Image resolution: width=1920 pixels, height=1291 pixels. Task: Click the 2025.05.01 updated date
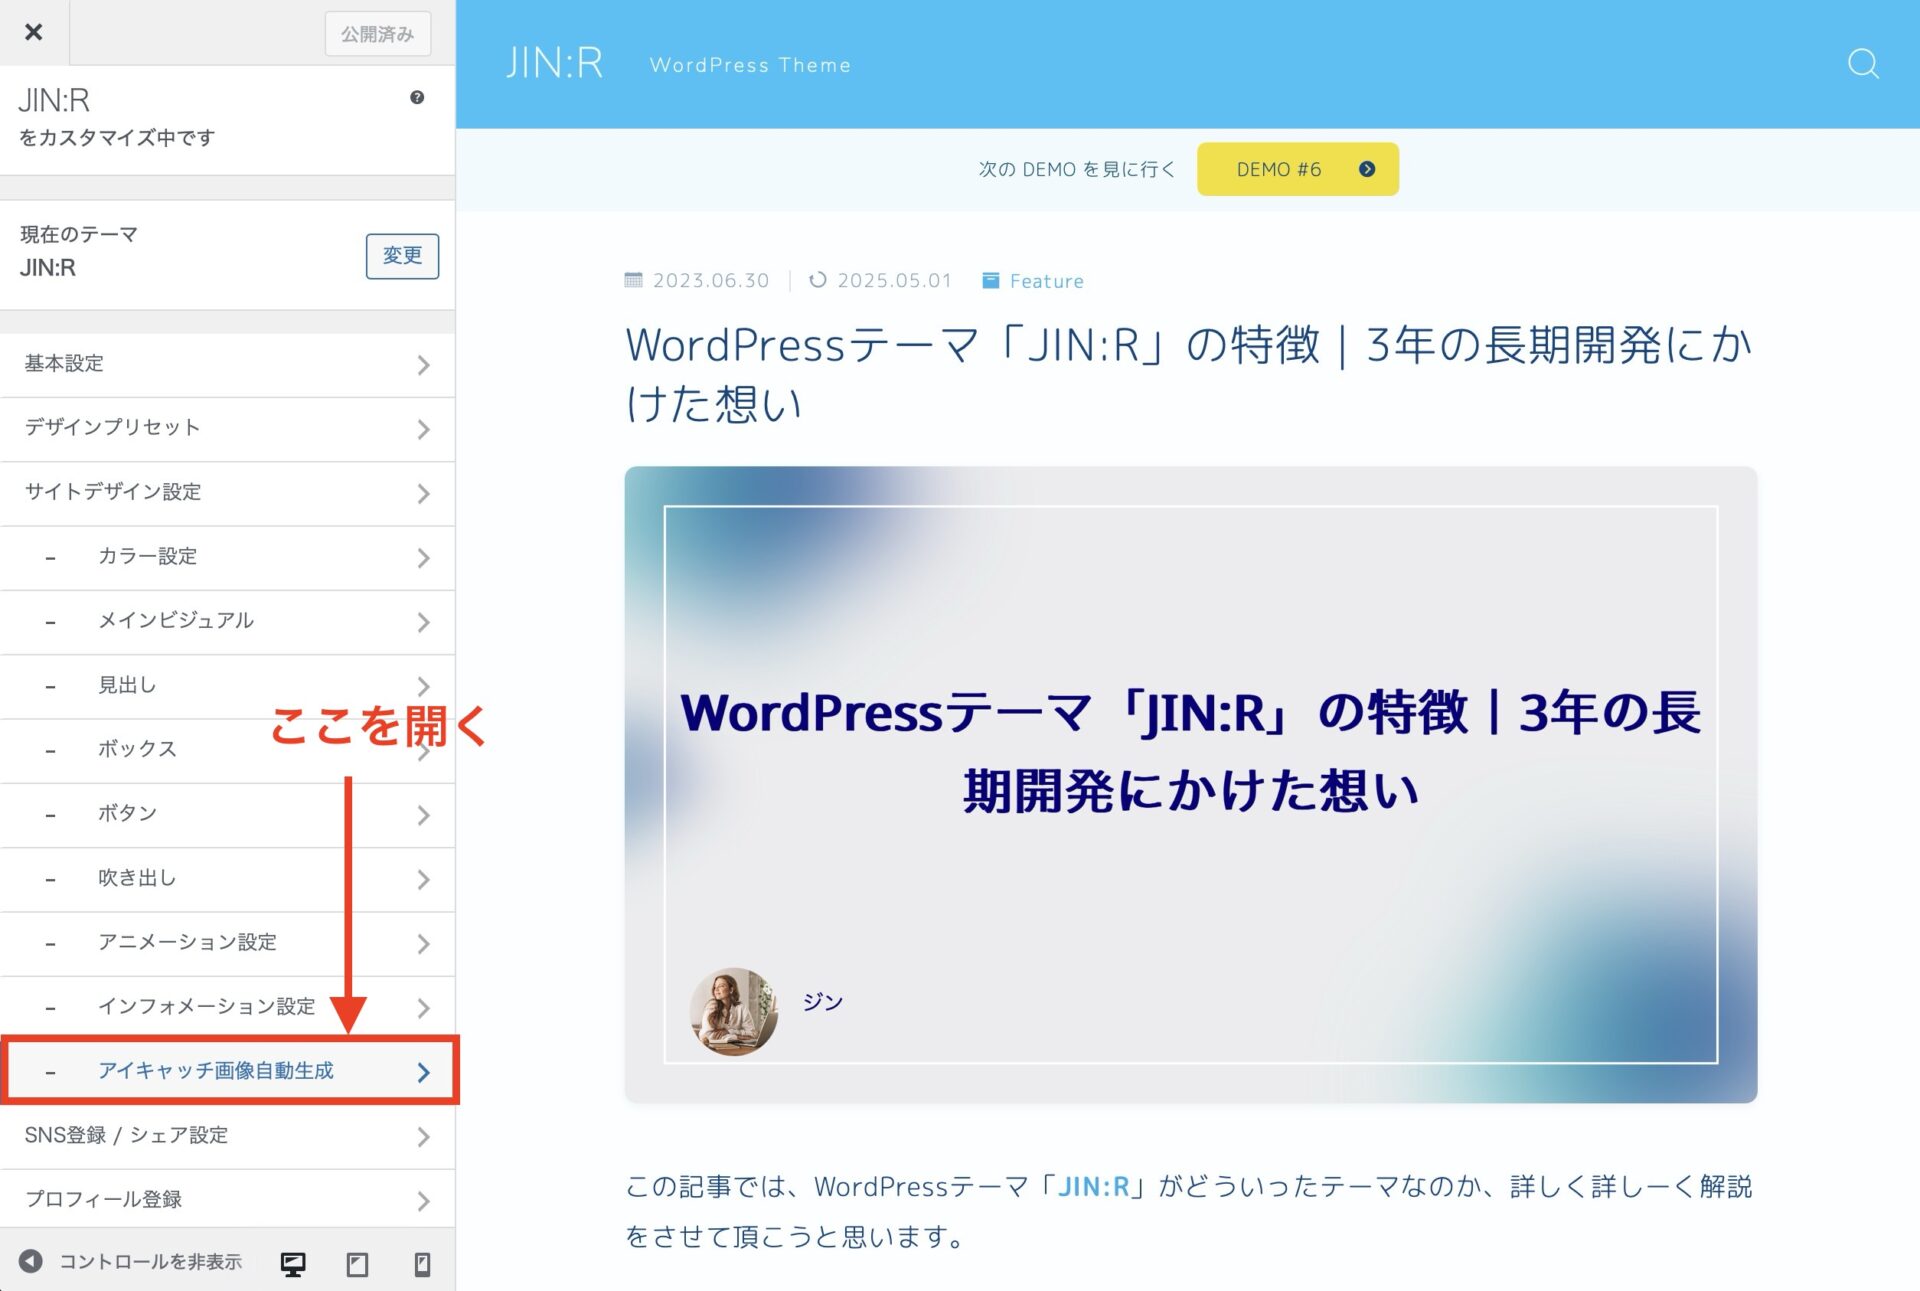click(x=894, y=280)
